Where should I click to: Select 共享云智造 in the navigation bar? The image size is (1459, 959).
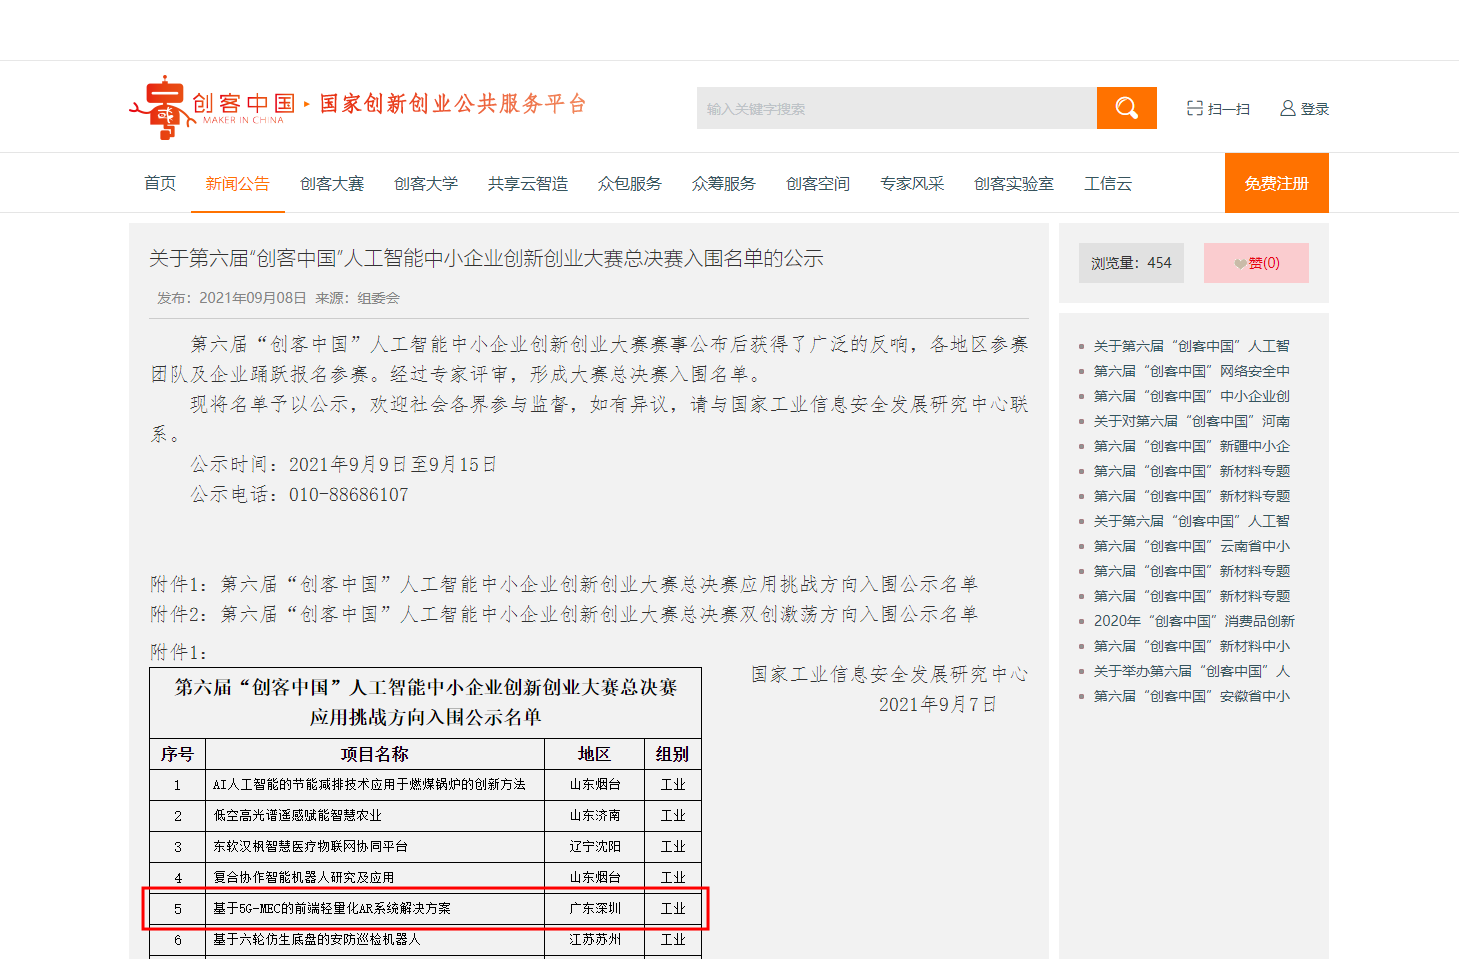point(528,183)
